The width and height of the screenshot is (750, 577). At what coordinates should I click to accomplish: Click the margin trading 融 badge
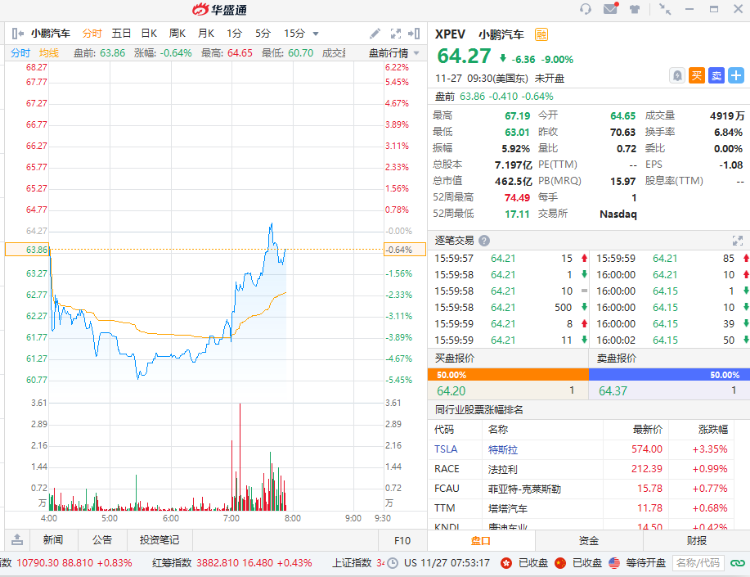pyautogui.click(x=541, y=34)
